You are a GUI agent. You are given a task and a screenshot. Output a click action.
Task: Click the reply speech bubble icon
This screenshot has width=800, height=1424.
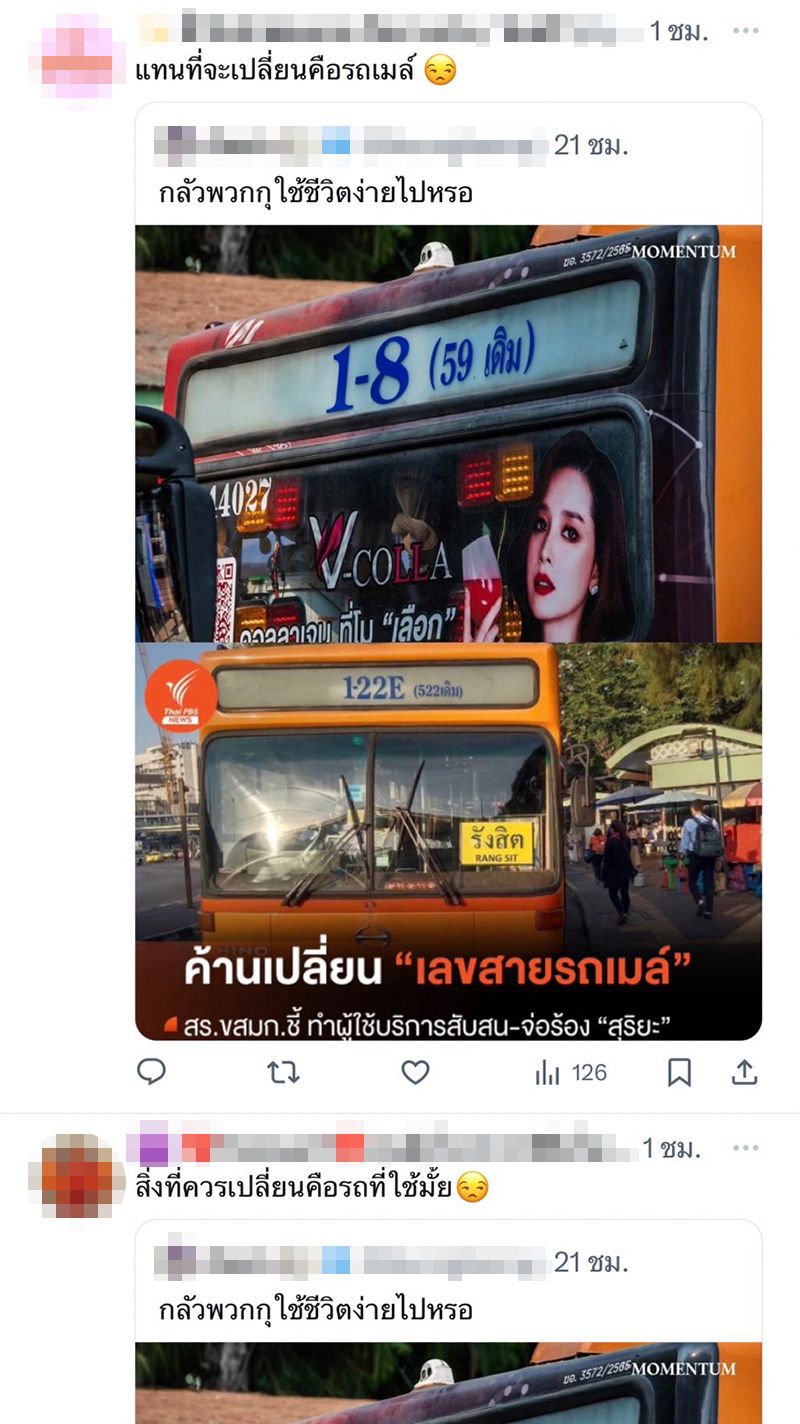tap(151, 1072)
